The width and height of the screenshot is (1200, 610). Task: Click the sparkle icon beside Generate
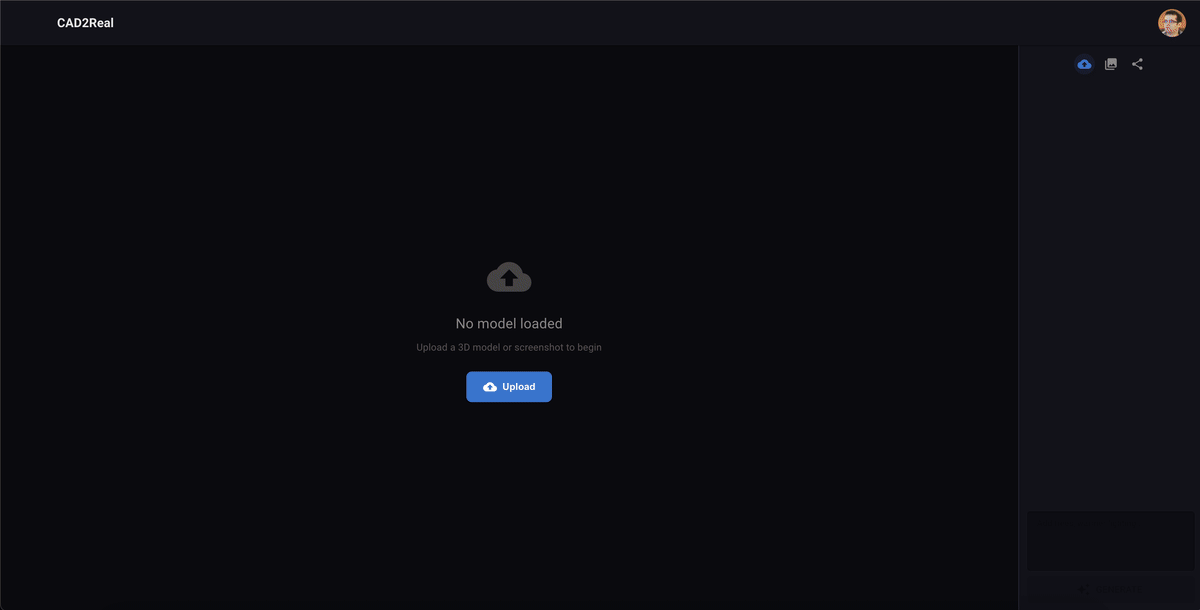click(1082, 590)
